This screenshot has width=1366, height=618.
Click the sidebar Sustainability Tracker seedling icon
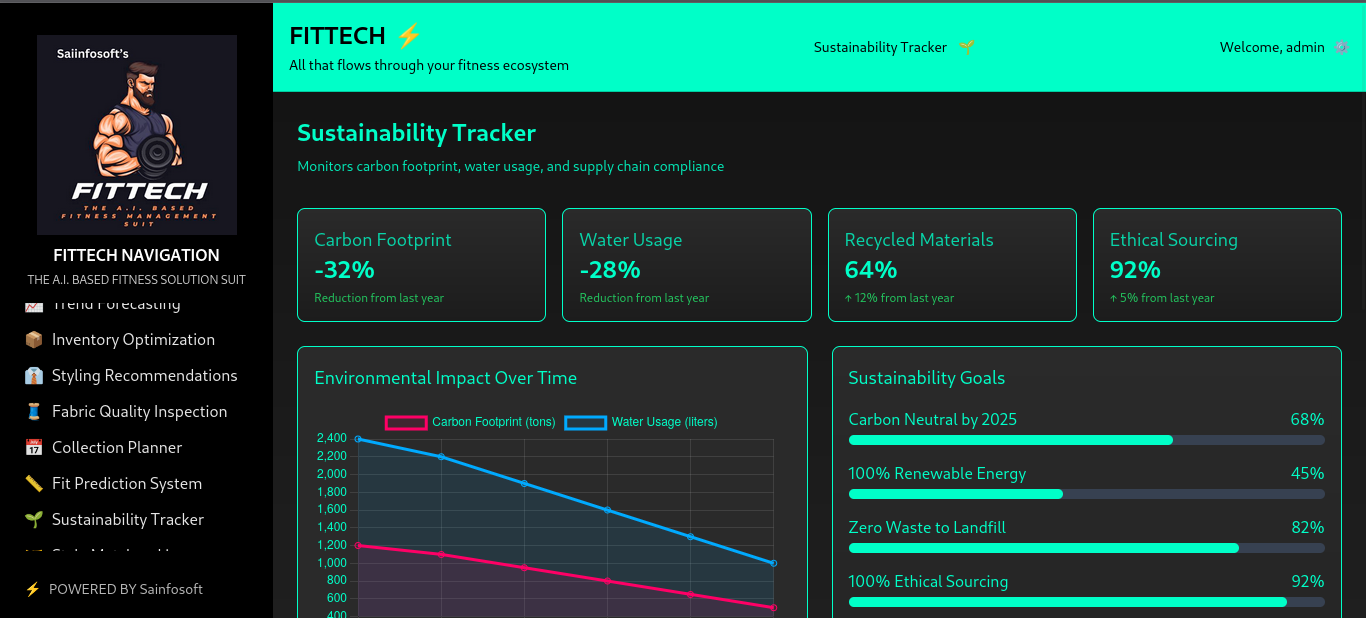coord(34,520)
